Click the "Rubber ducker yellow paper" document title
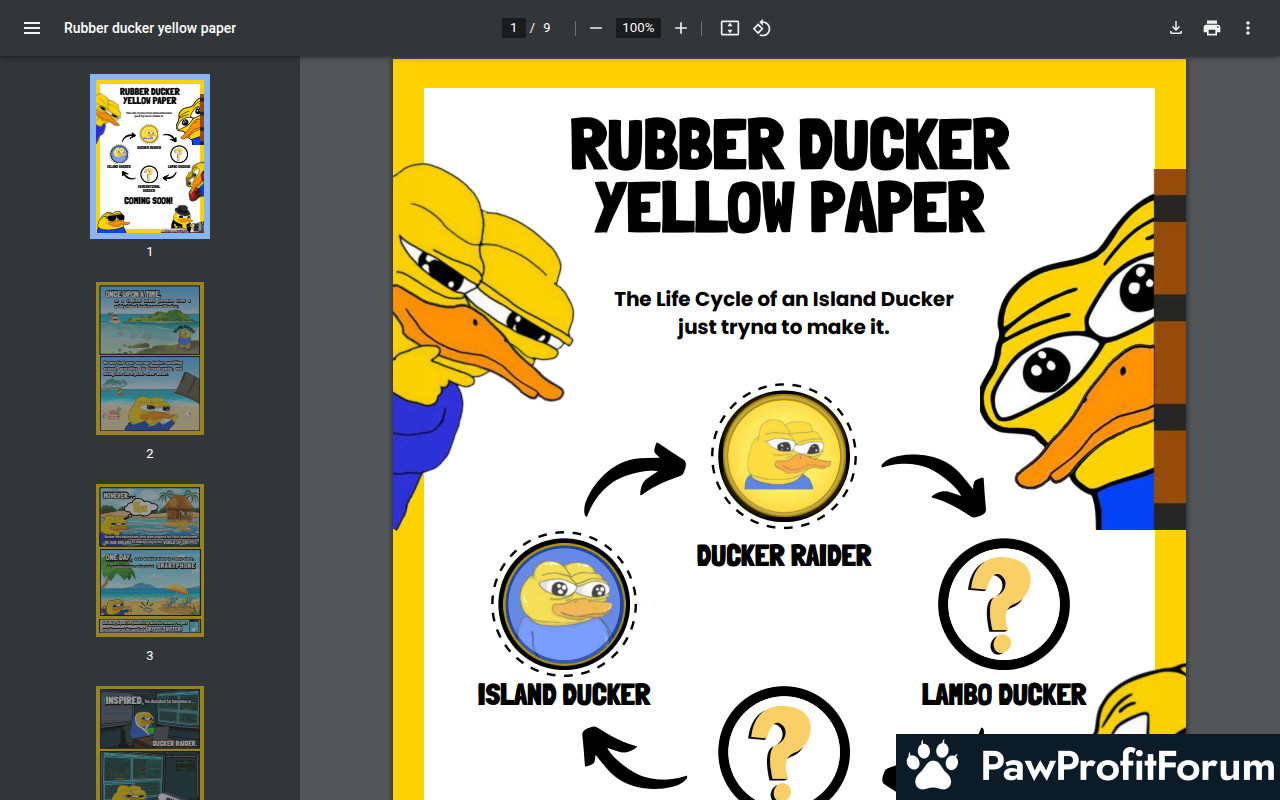 click(x=150, y=28)
